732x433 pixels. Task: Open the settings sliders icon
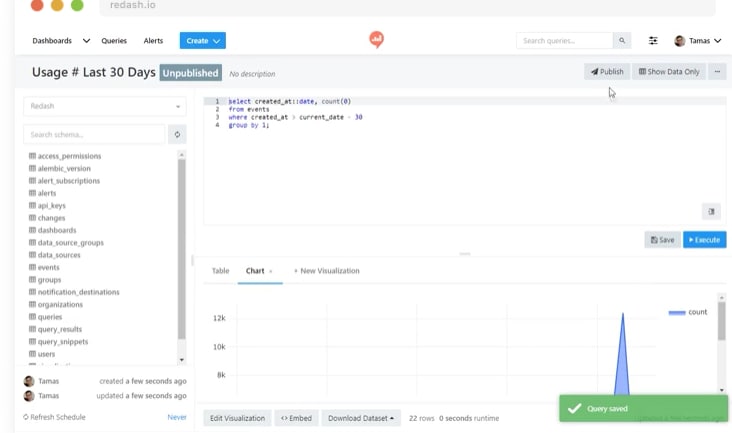pyautogui.click(x=653, y=41)
